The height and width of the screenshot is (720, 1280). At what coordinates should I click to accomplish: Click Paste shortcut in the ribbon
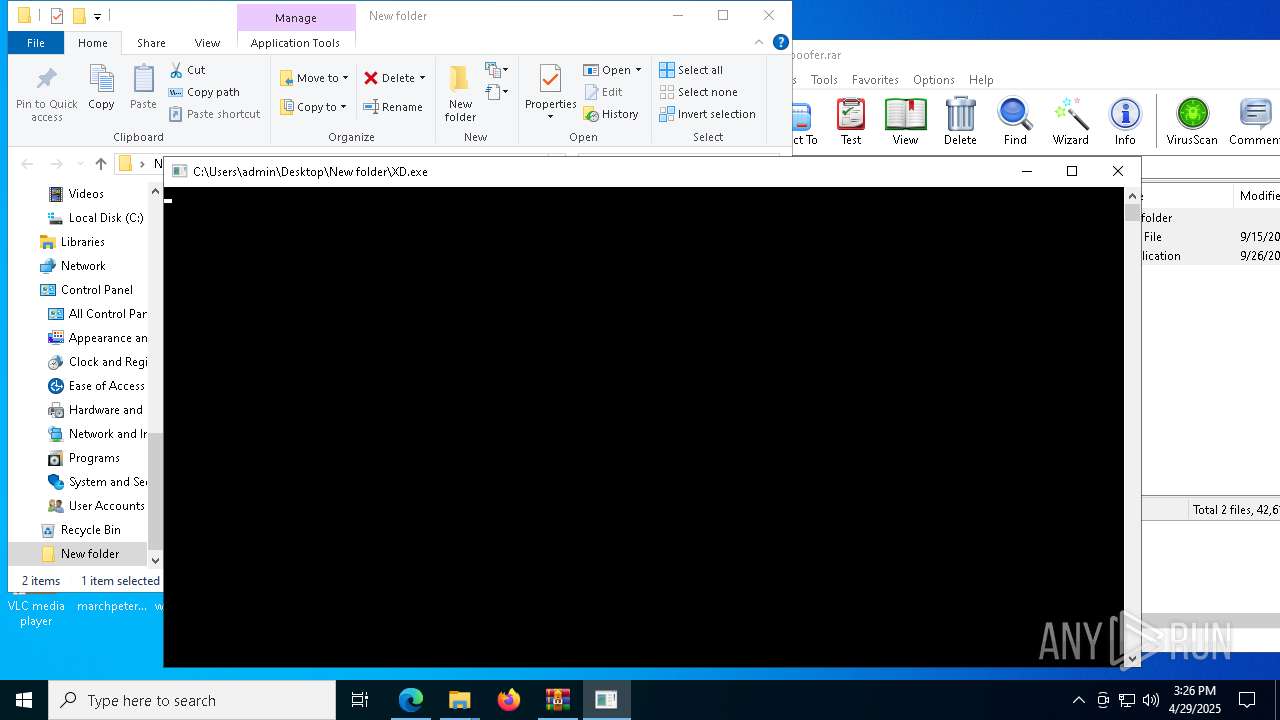click(215, 114)
